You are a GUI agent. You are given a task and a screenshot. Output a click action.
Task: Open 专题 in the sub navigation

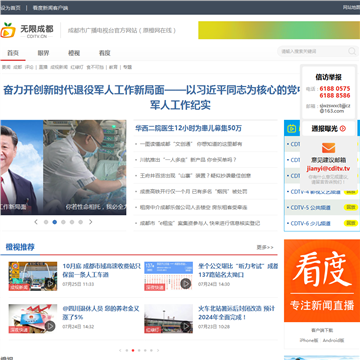[x=127, y=67]
